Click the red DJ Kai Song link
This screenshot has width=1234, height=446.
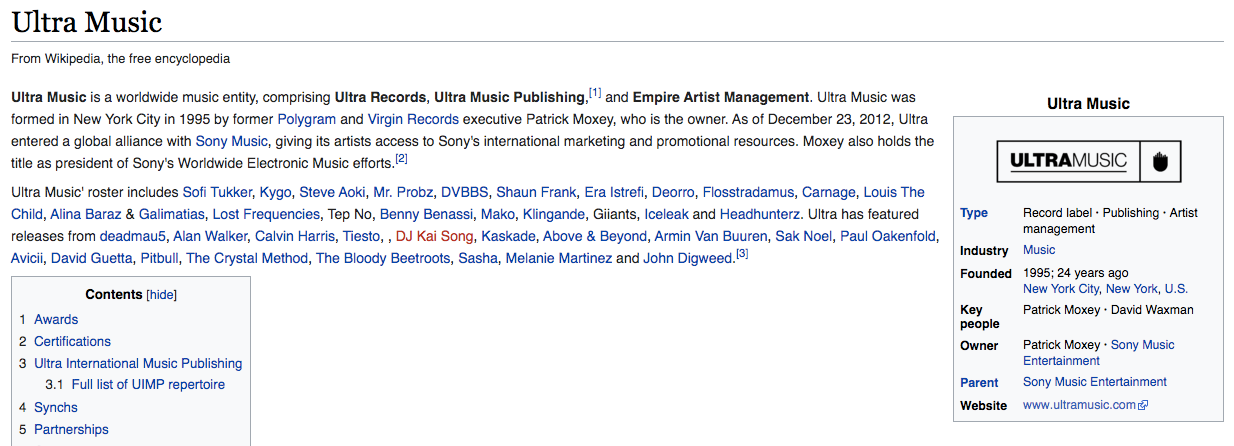click(x=435, y=236)
